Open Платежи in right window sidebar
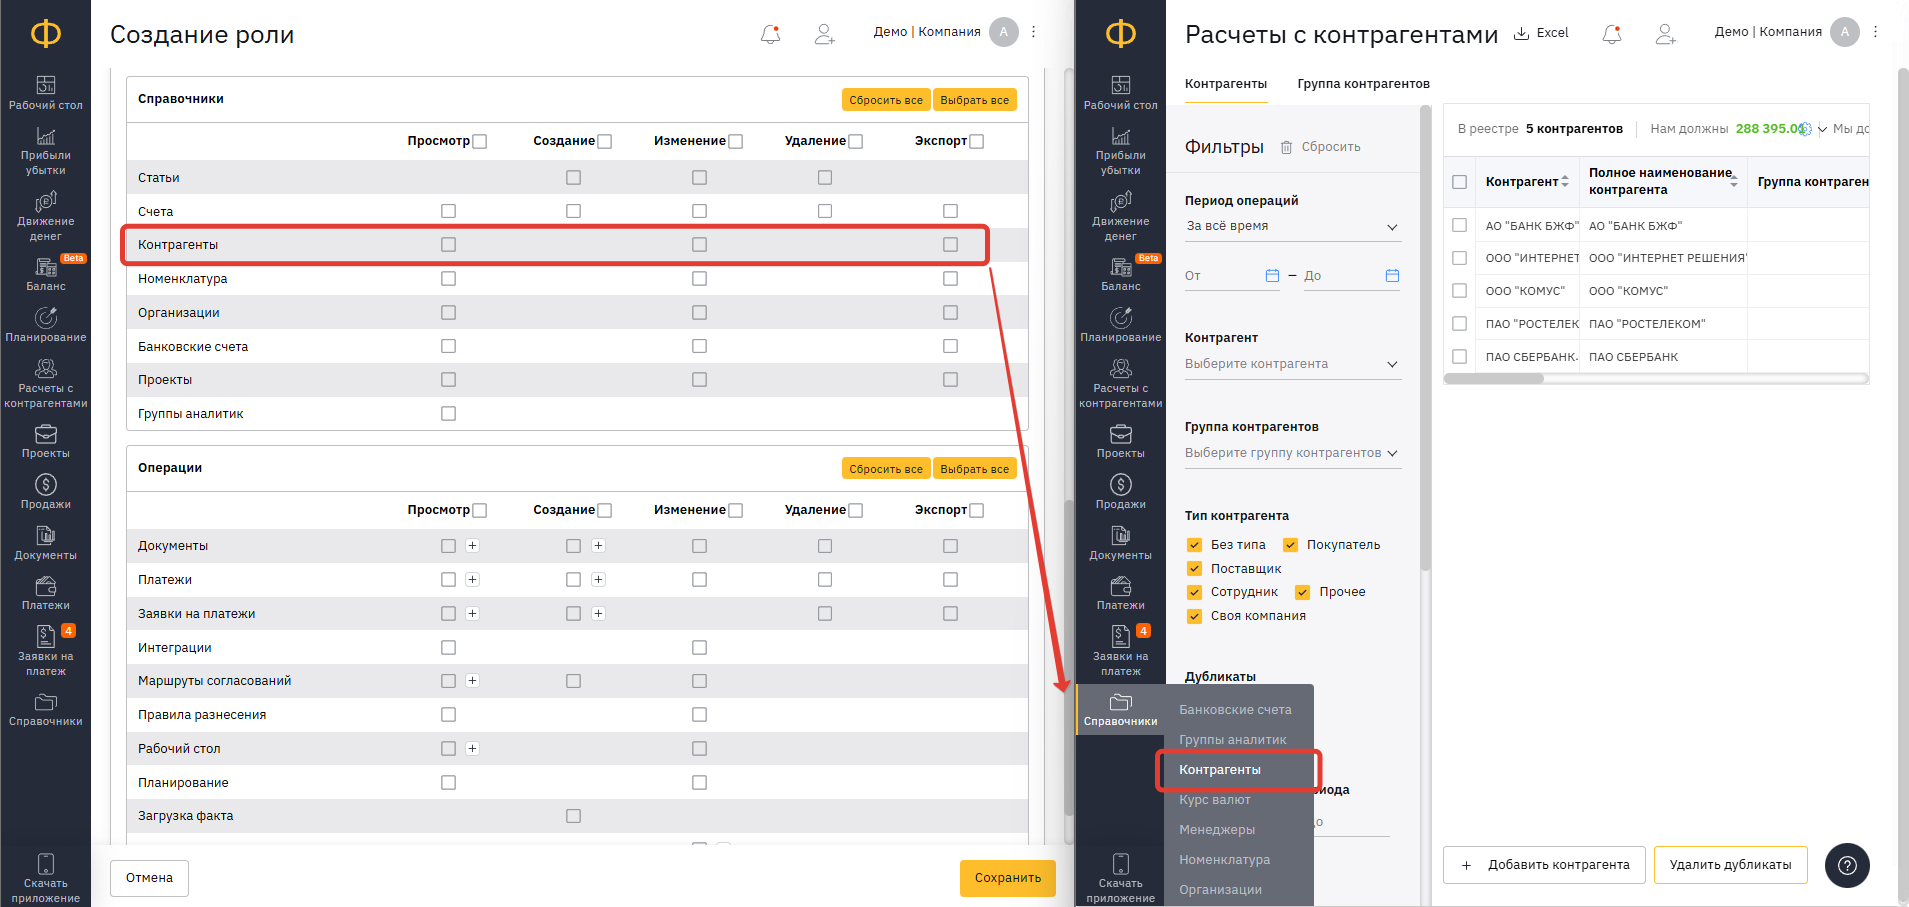 (1121, 593)
